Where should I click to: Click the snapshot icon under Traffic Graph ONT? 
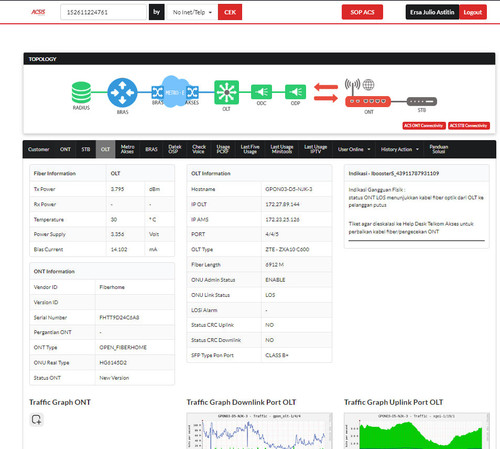(36, 419)
